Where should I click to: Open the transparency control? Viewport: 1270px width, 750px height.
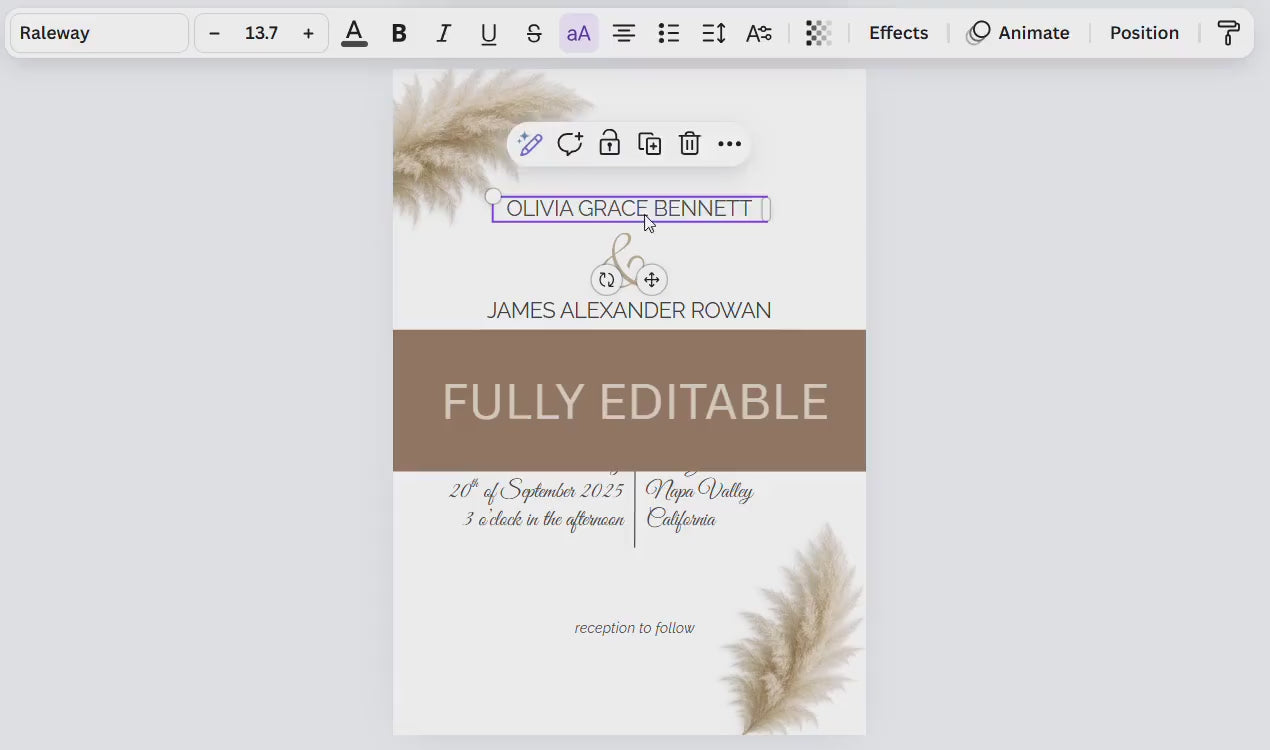point(818,33)
